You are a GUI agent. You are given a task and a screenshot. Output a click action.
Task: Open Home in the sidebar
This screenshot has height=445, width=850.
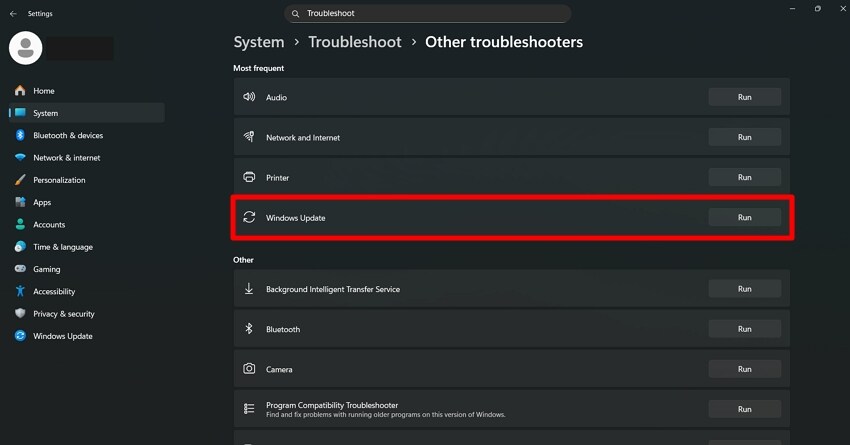(x=87, y=91)
